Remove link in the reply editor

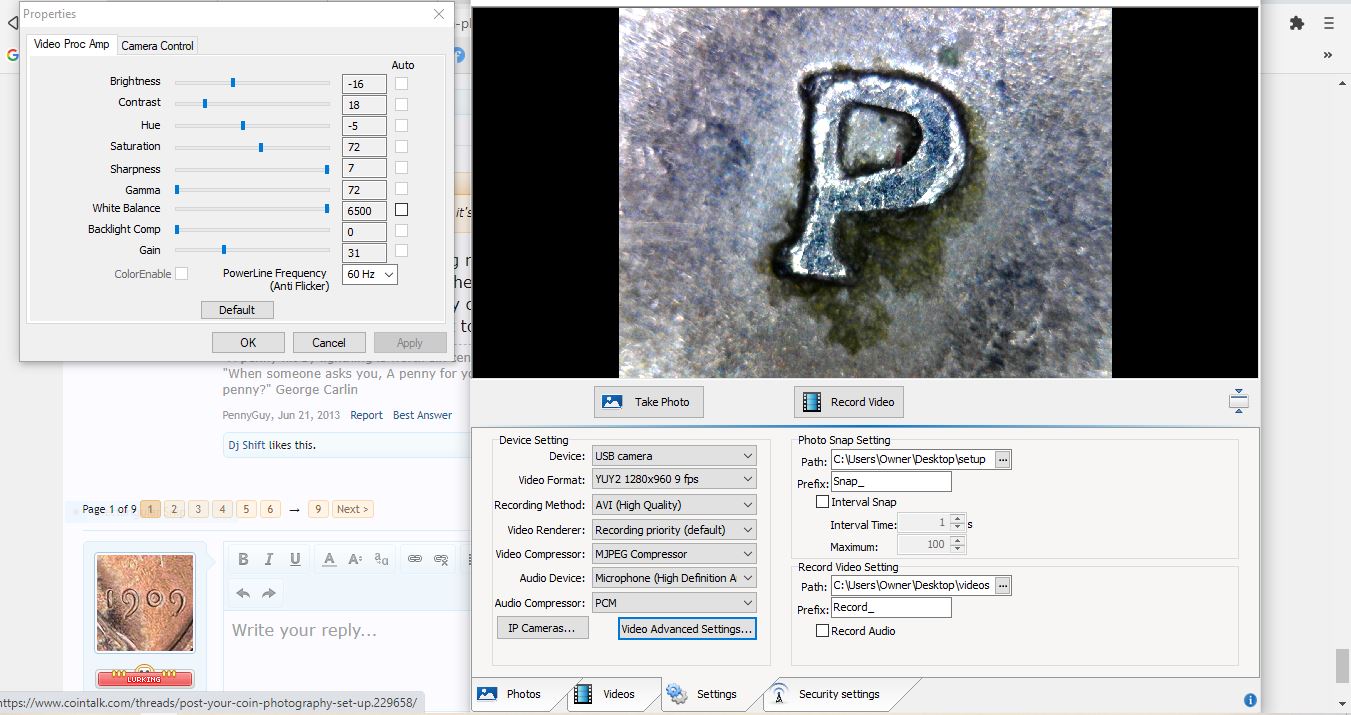coord(441,559)
